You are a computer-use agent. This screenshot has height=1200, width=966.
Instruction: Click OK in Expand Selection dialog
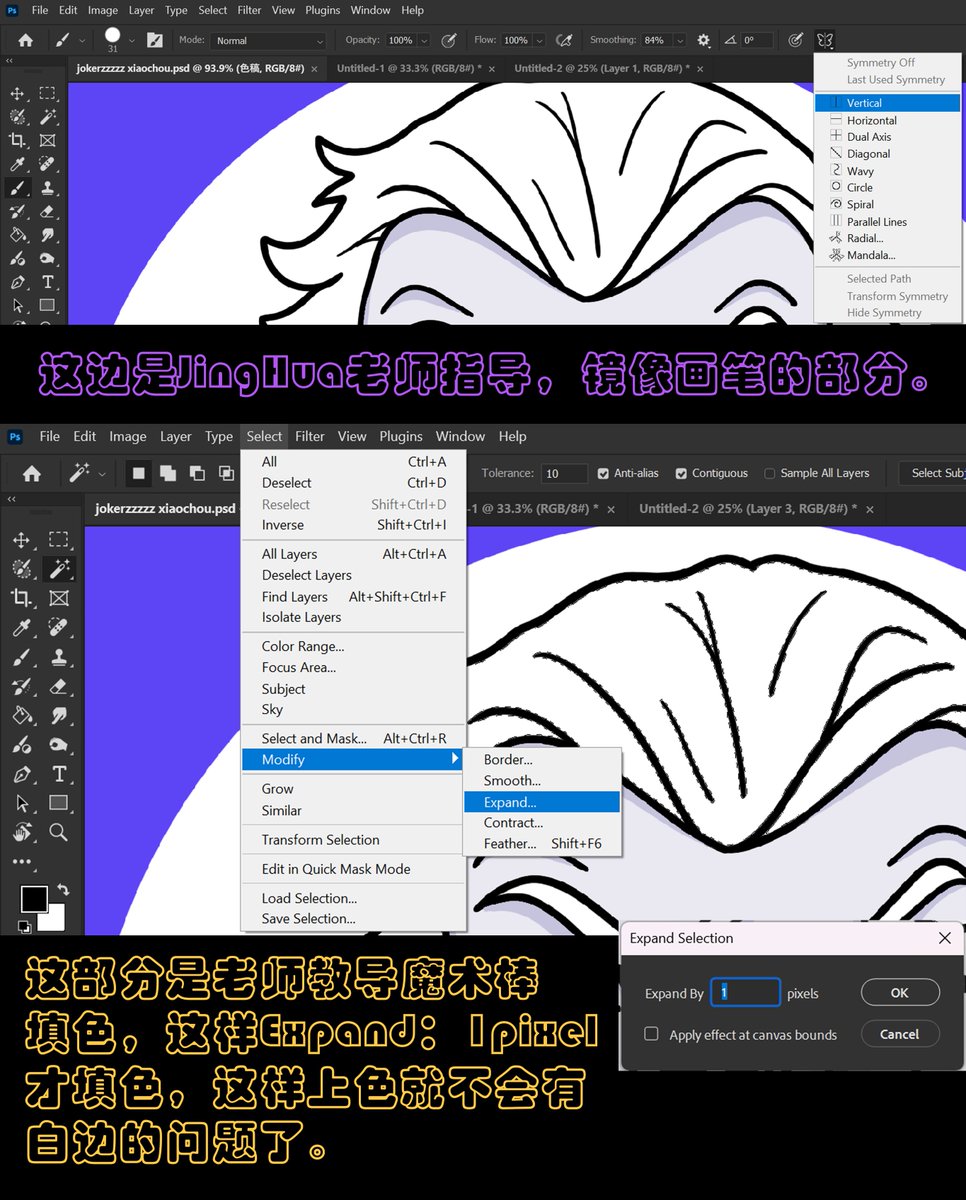point(900,992)
